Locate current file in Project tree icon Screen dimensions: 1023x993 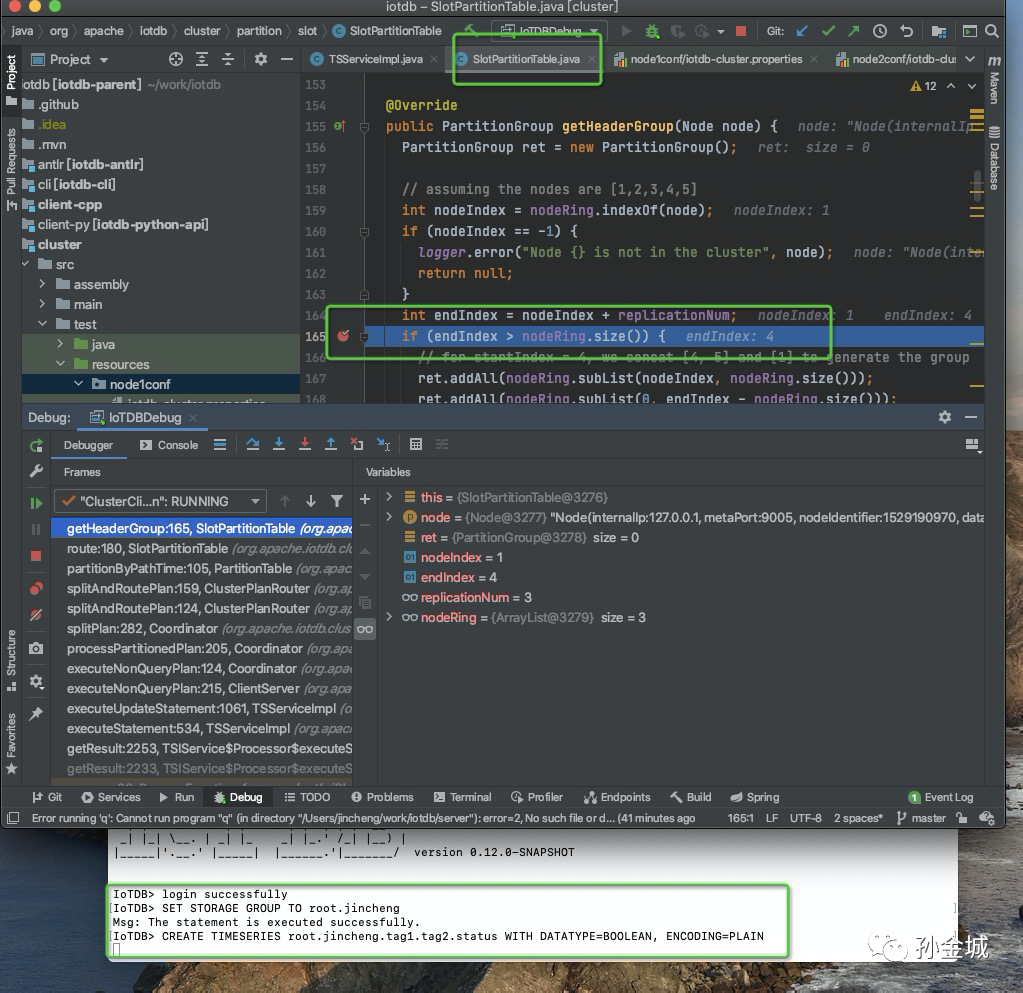point(176,59)
